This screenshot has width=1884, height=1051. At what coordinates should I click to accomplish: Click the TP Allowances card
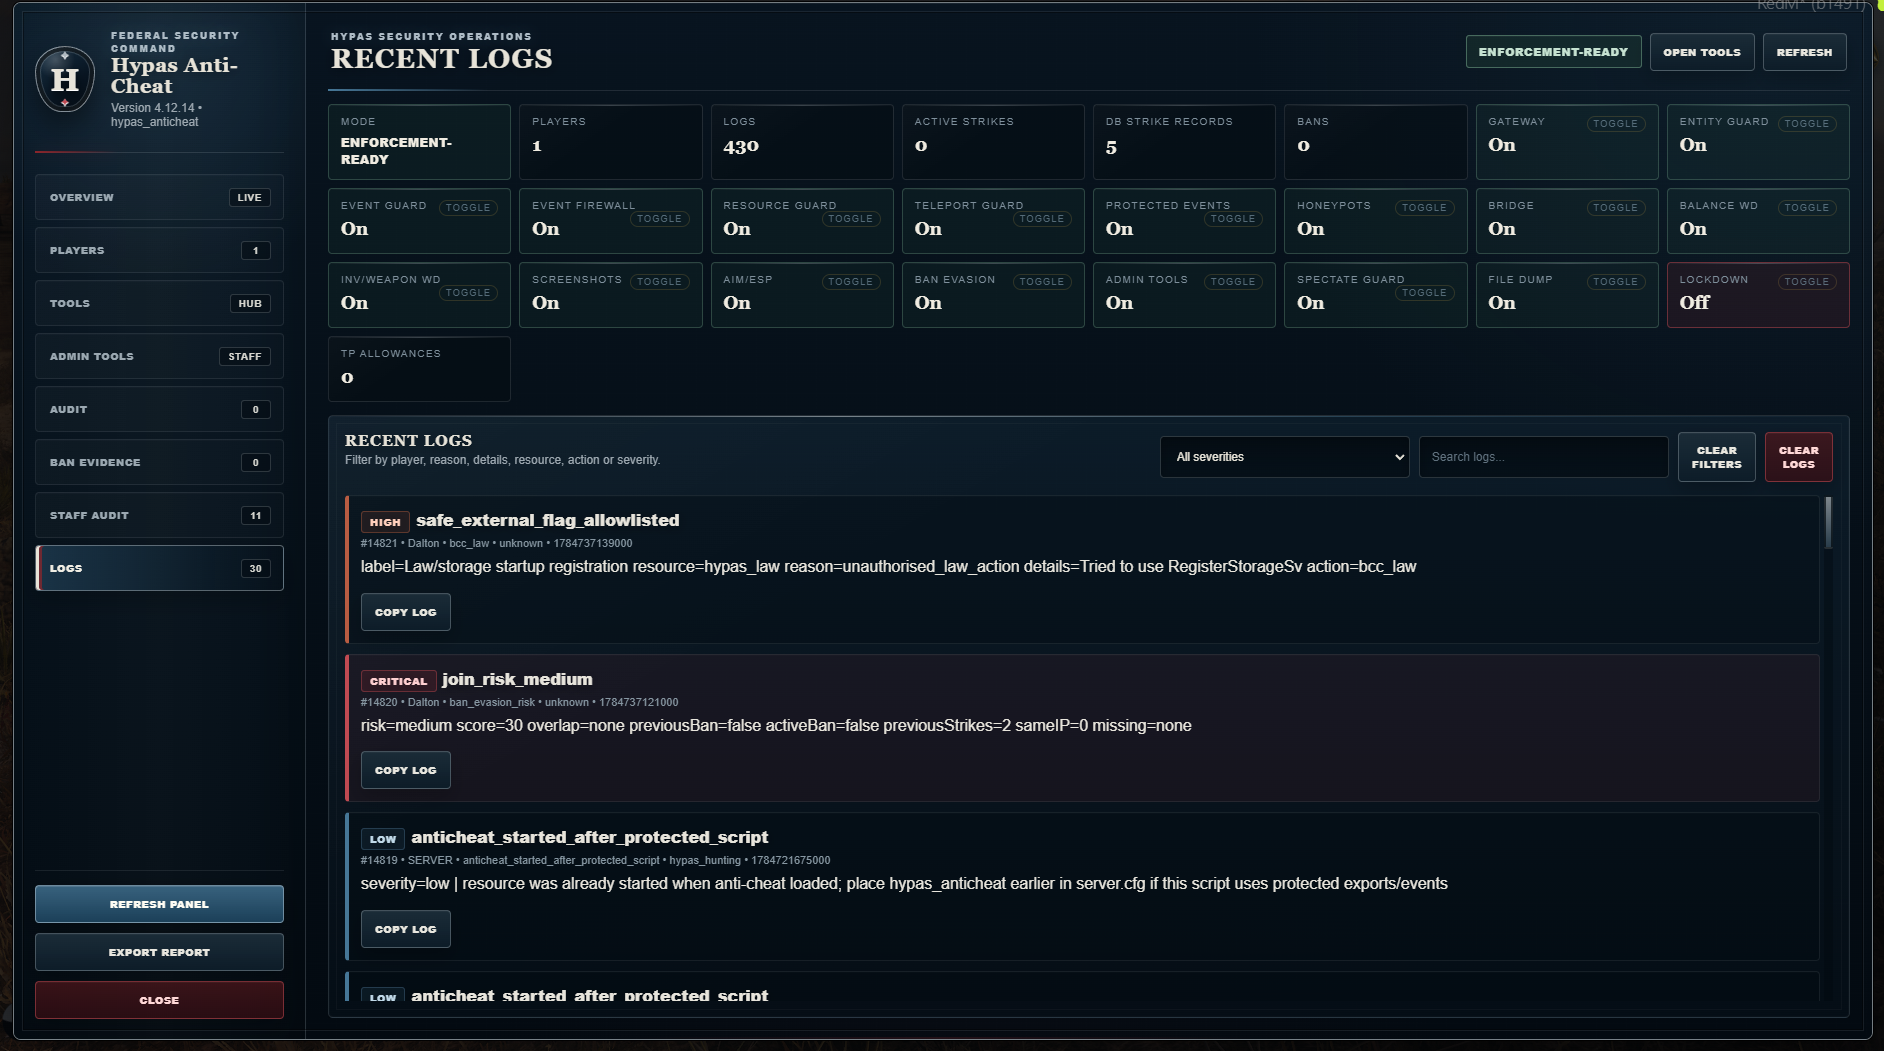419,369
